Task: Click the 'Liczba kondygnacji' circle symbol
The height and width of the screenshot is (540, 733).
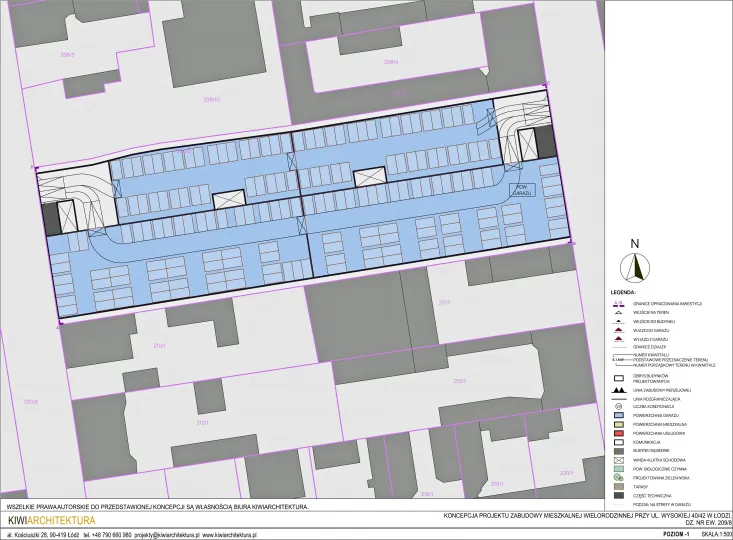Action: tap(618, 407)
